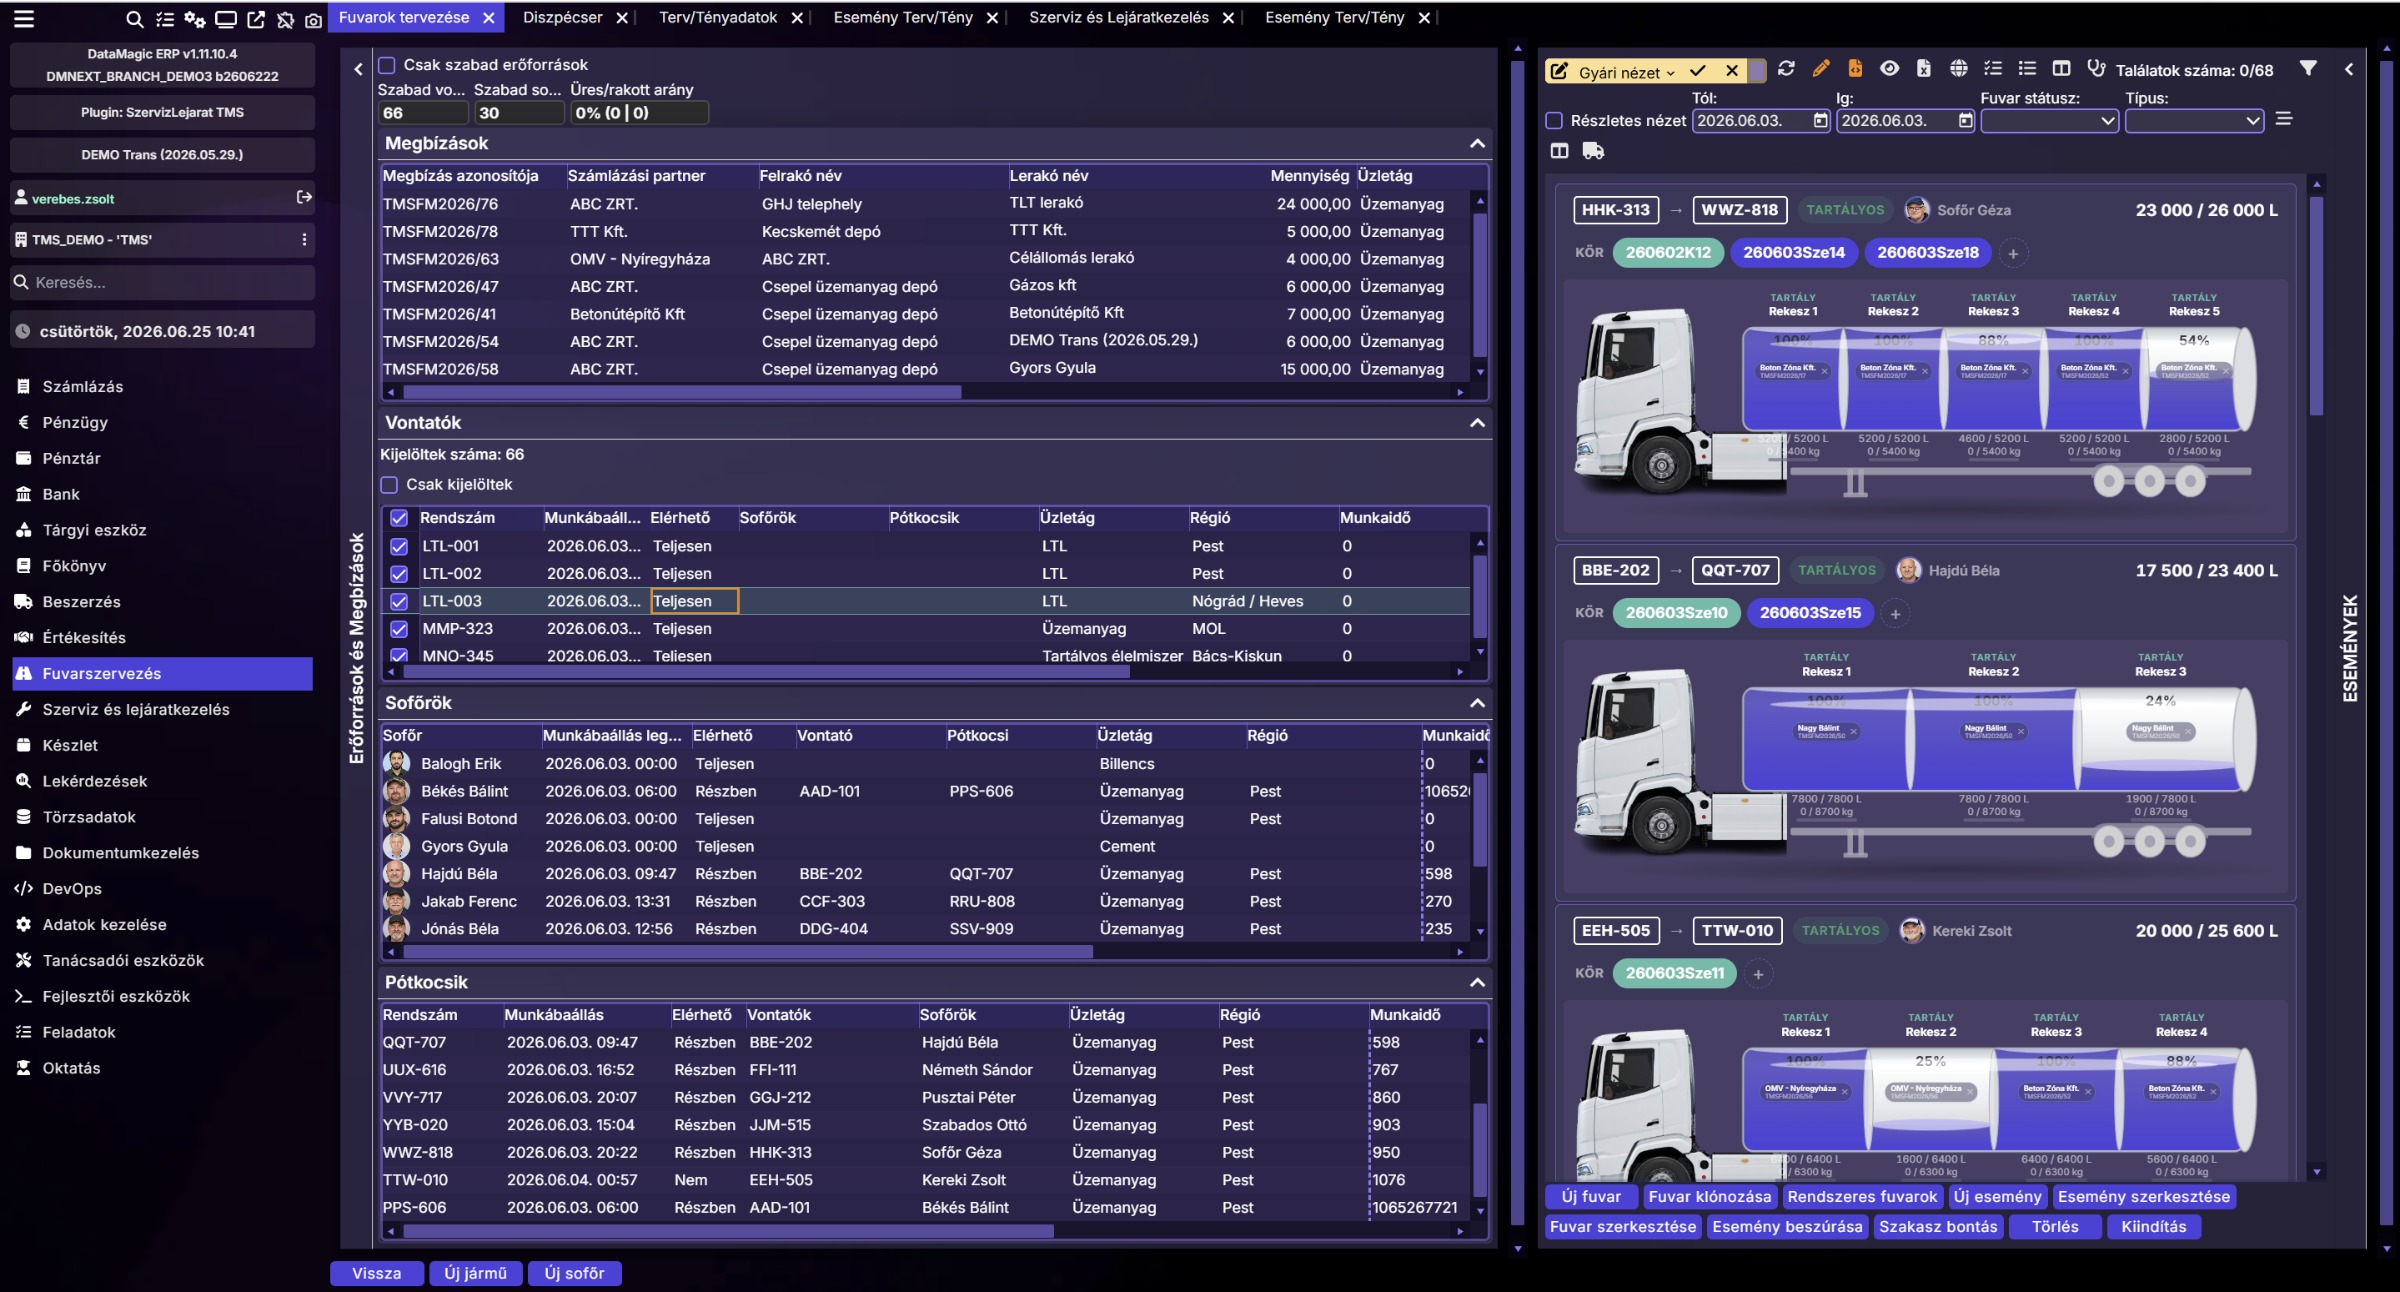
Task: Open the hamburger main menu
Action: pyautogui.click(x=23, y=18)
